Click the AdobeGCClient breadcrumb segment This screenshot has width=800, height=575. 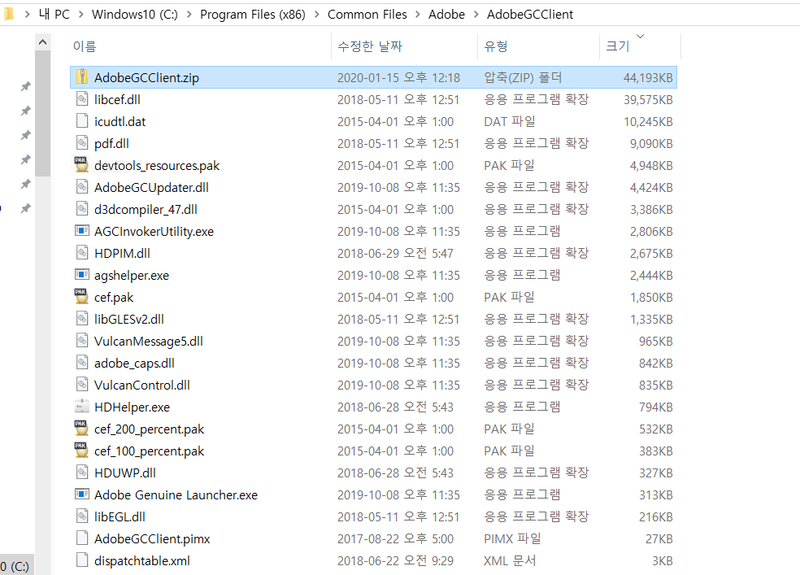pyautogui.click(x=530, y=14)
